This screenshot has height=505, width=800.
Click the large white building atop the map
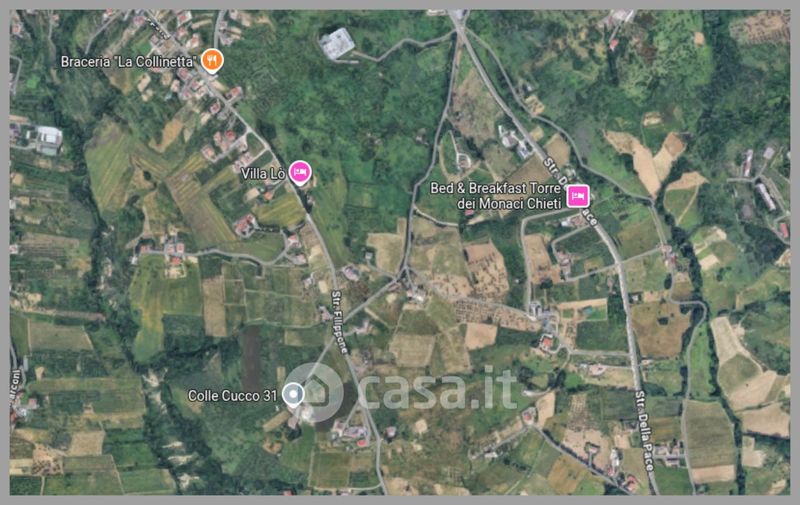(337, 44)
